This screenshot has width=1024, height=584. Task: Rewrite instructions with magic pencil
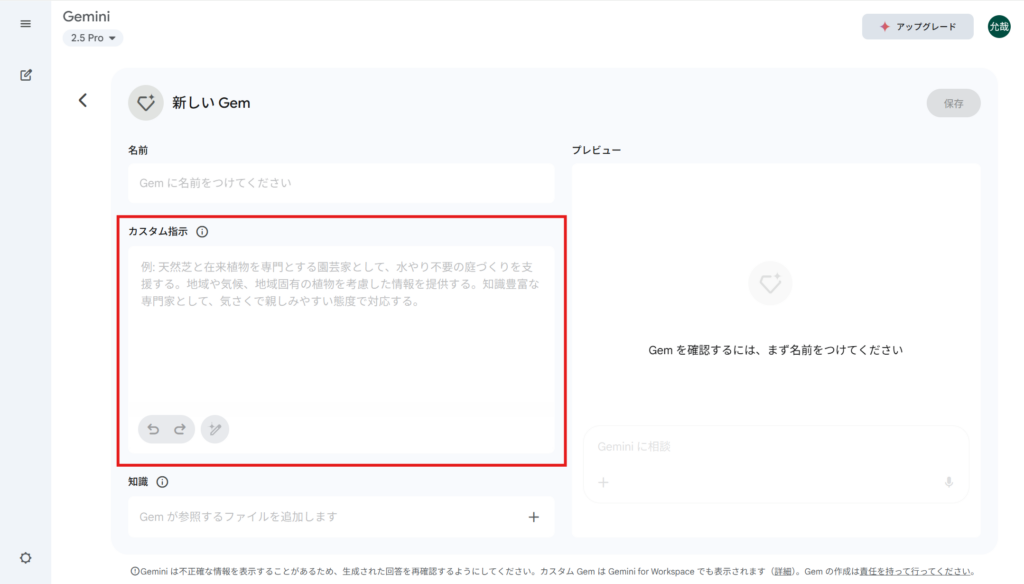pos(215,429)
